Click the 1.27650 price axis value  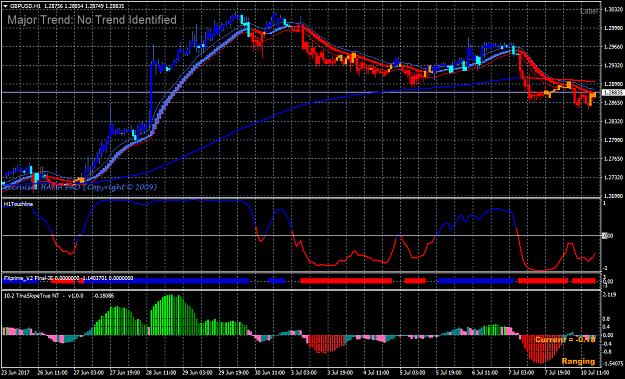(613, 159)
